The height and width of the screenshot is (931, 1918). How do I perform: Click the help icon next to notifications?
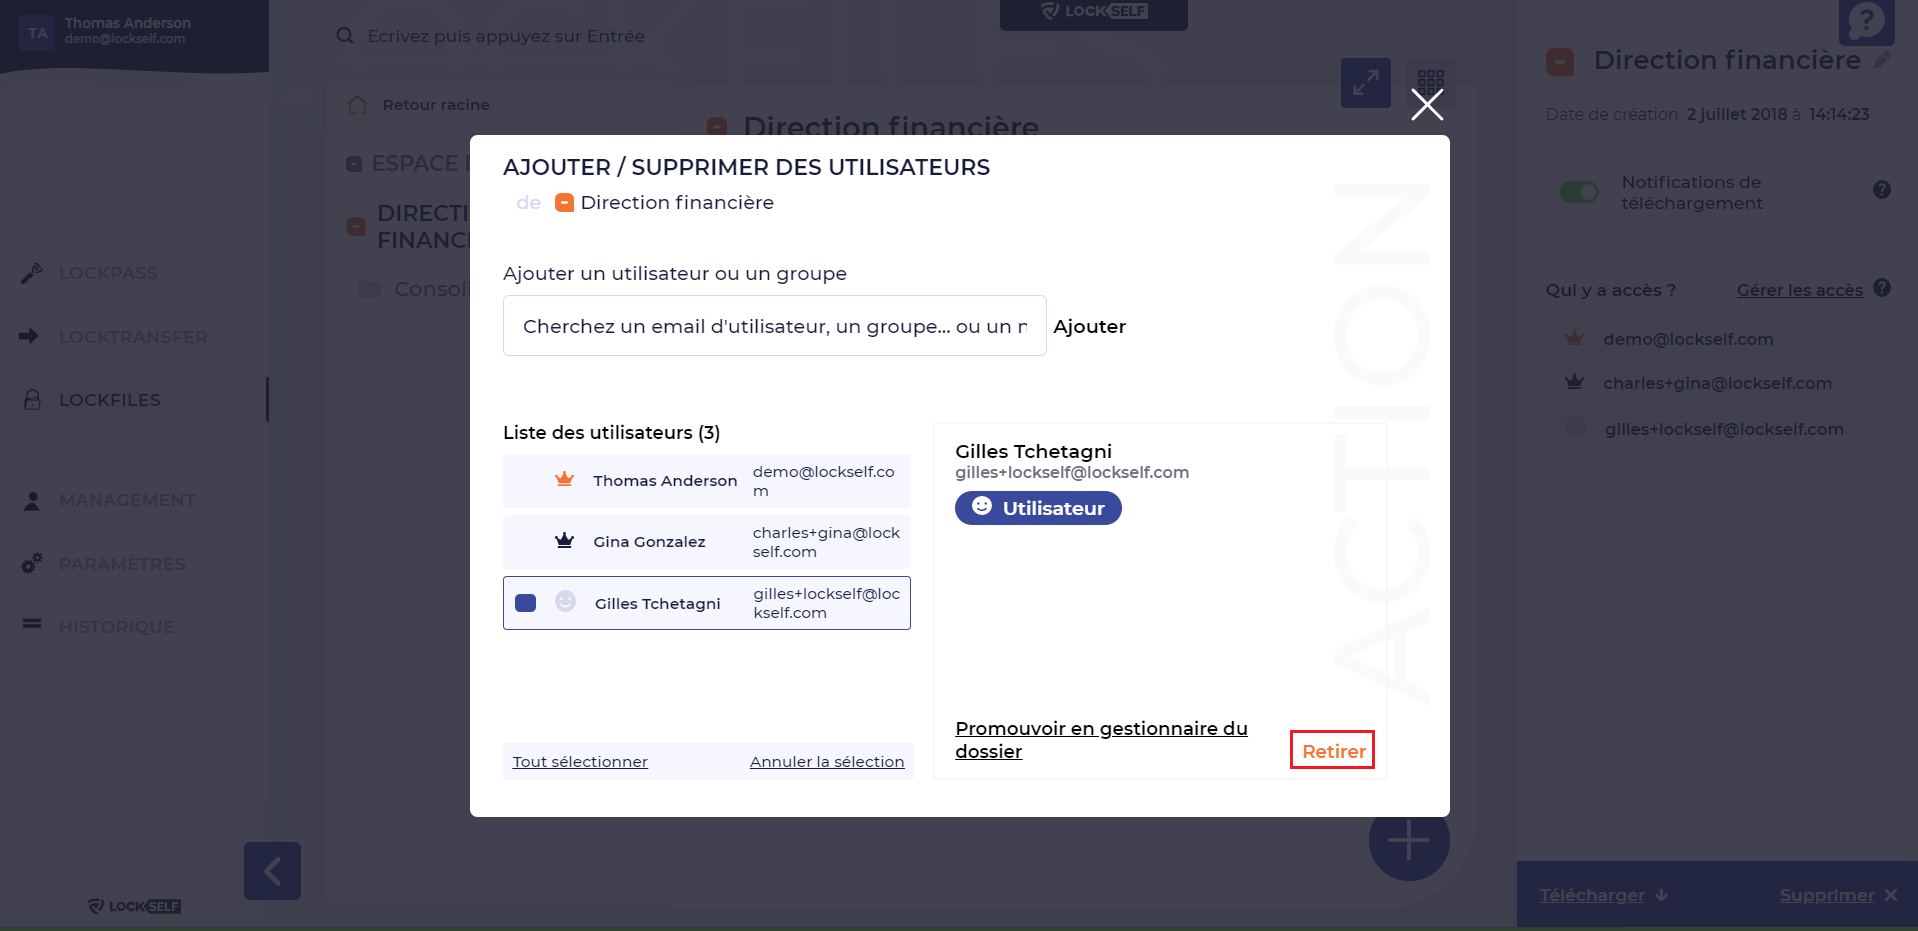click(x=1881, y=190)
